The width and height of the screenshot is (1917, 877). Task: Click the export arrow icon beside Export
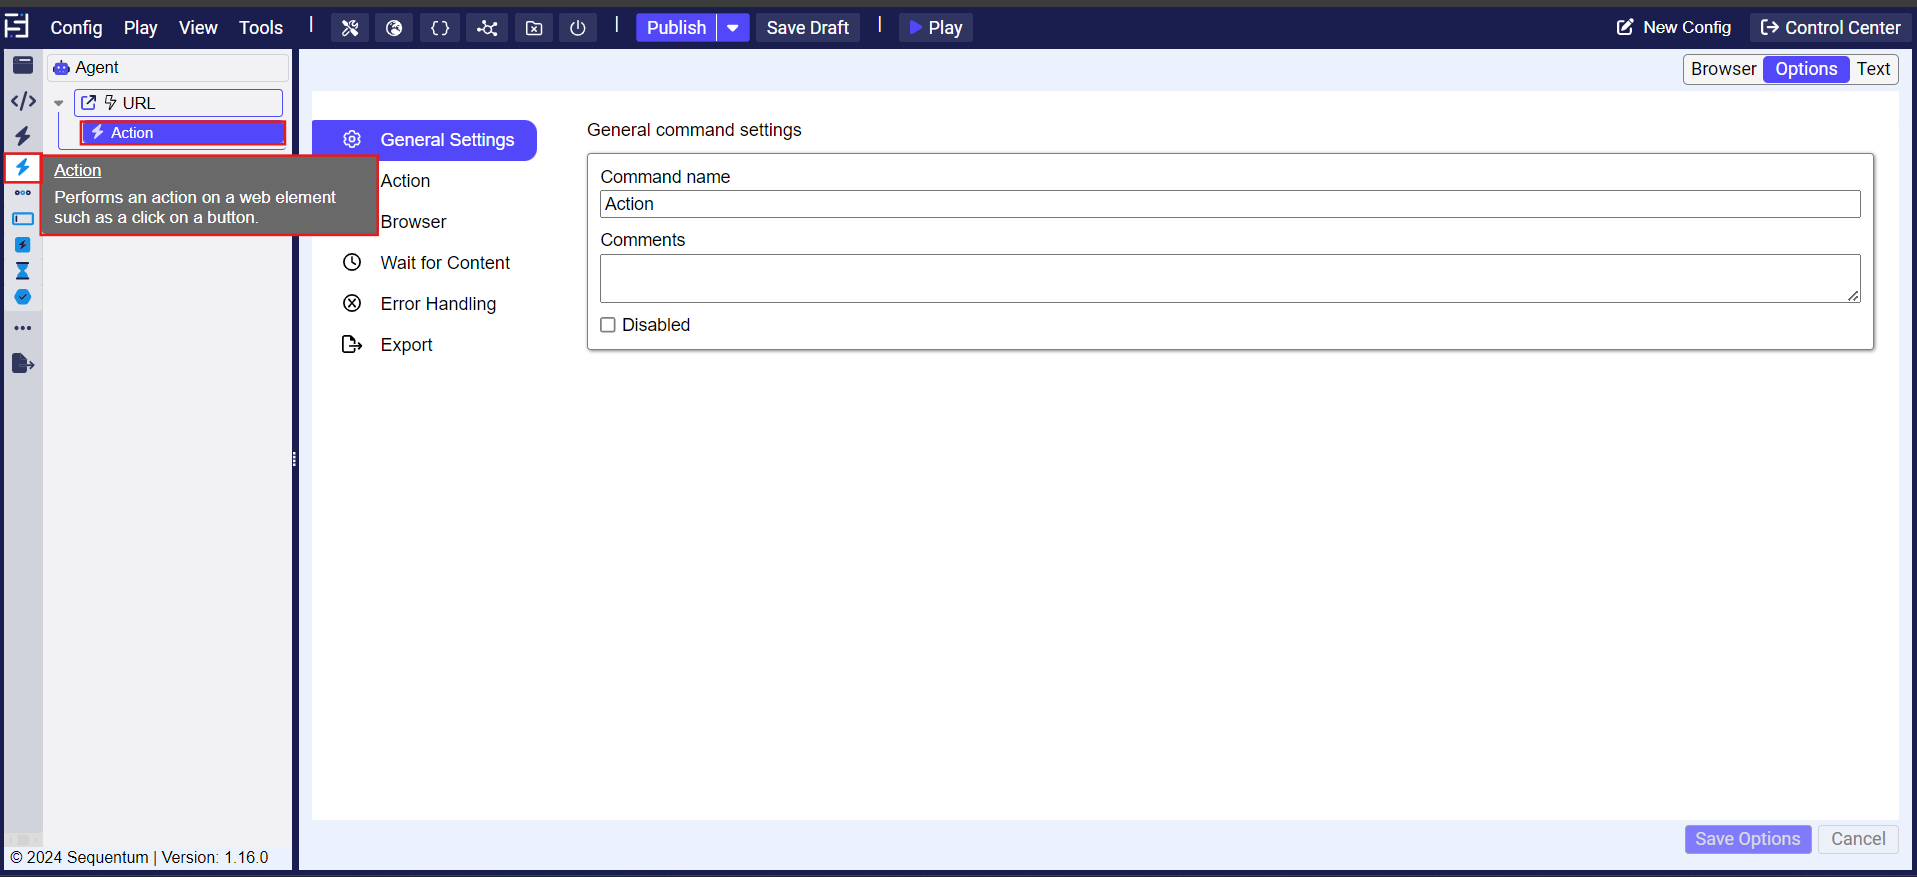pos(352,344)
